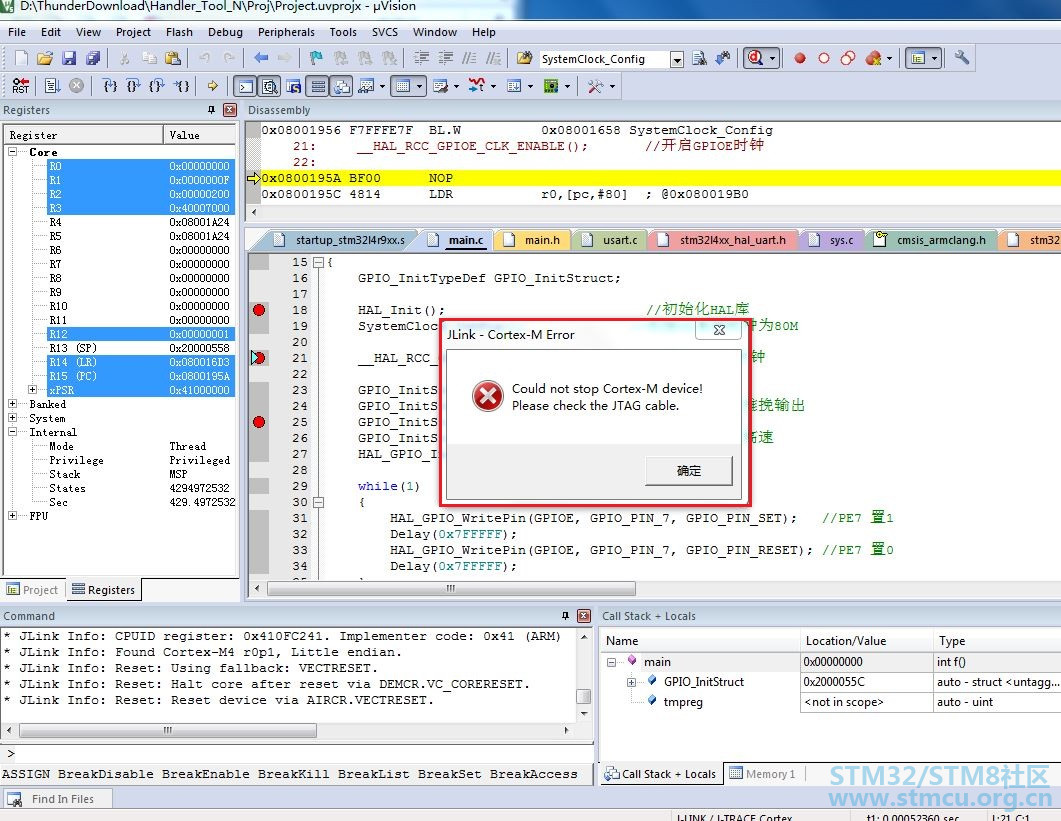Screen dimensions: 1061x821
Task: Click the Symbols Window icon
Action: (x=294, y=87)
